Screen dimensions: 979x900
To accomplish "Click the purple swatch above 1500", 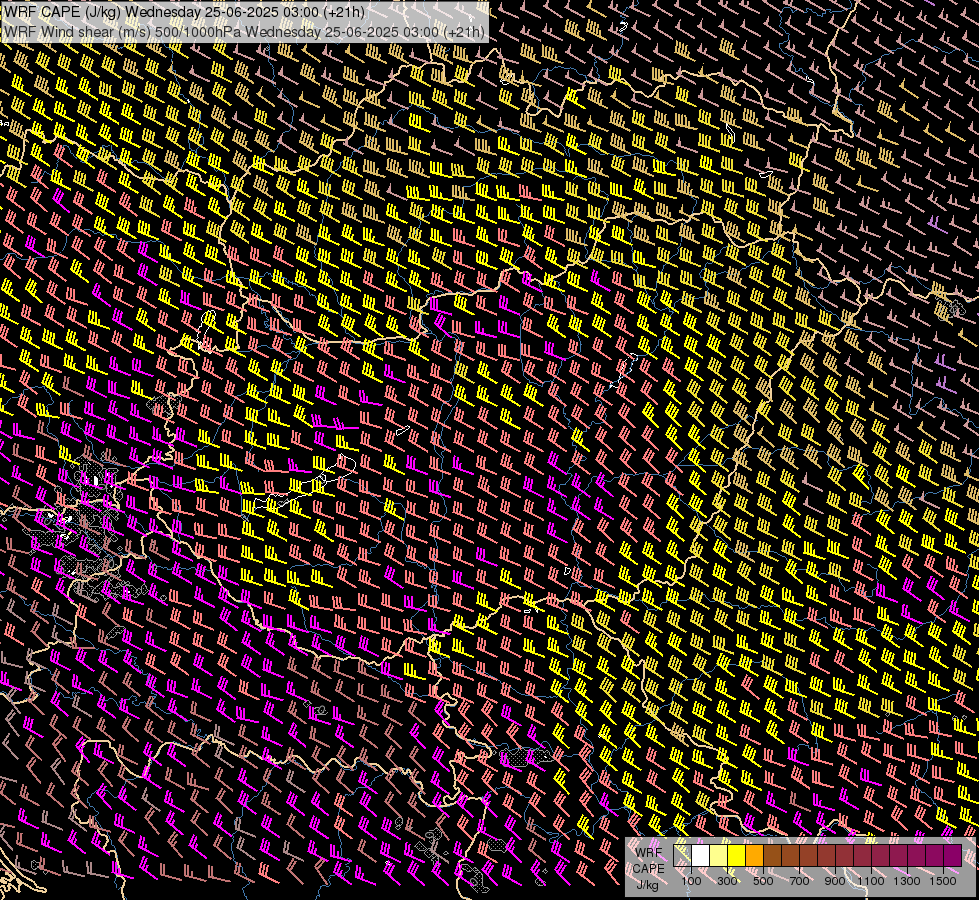I will [953, 855].
